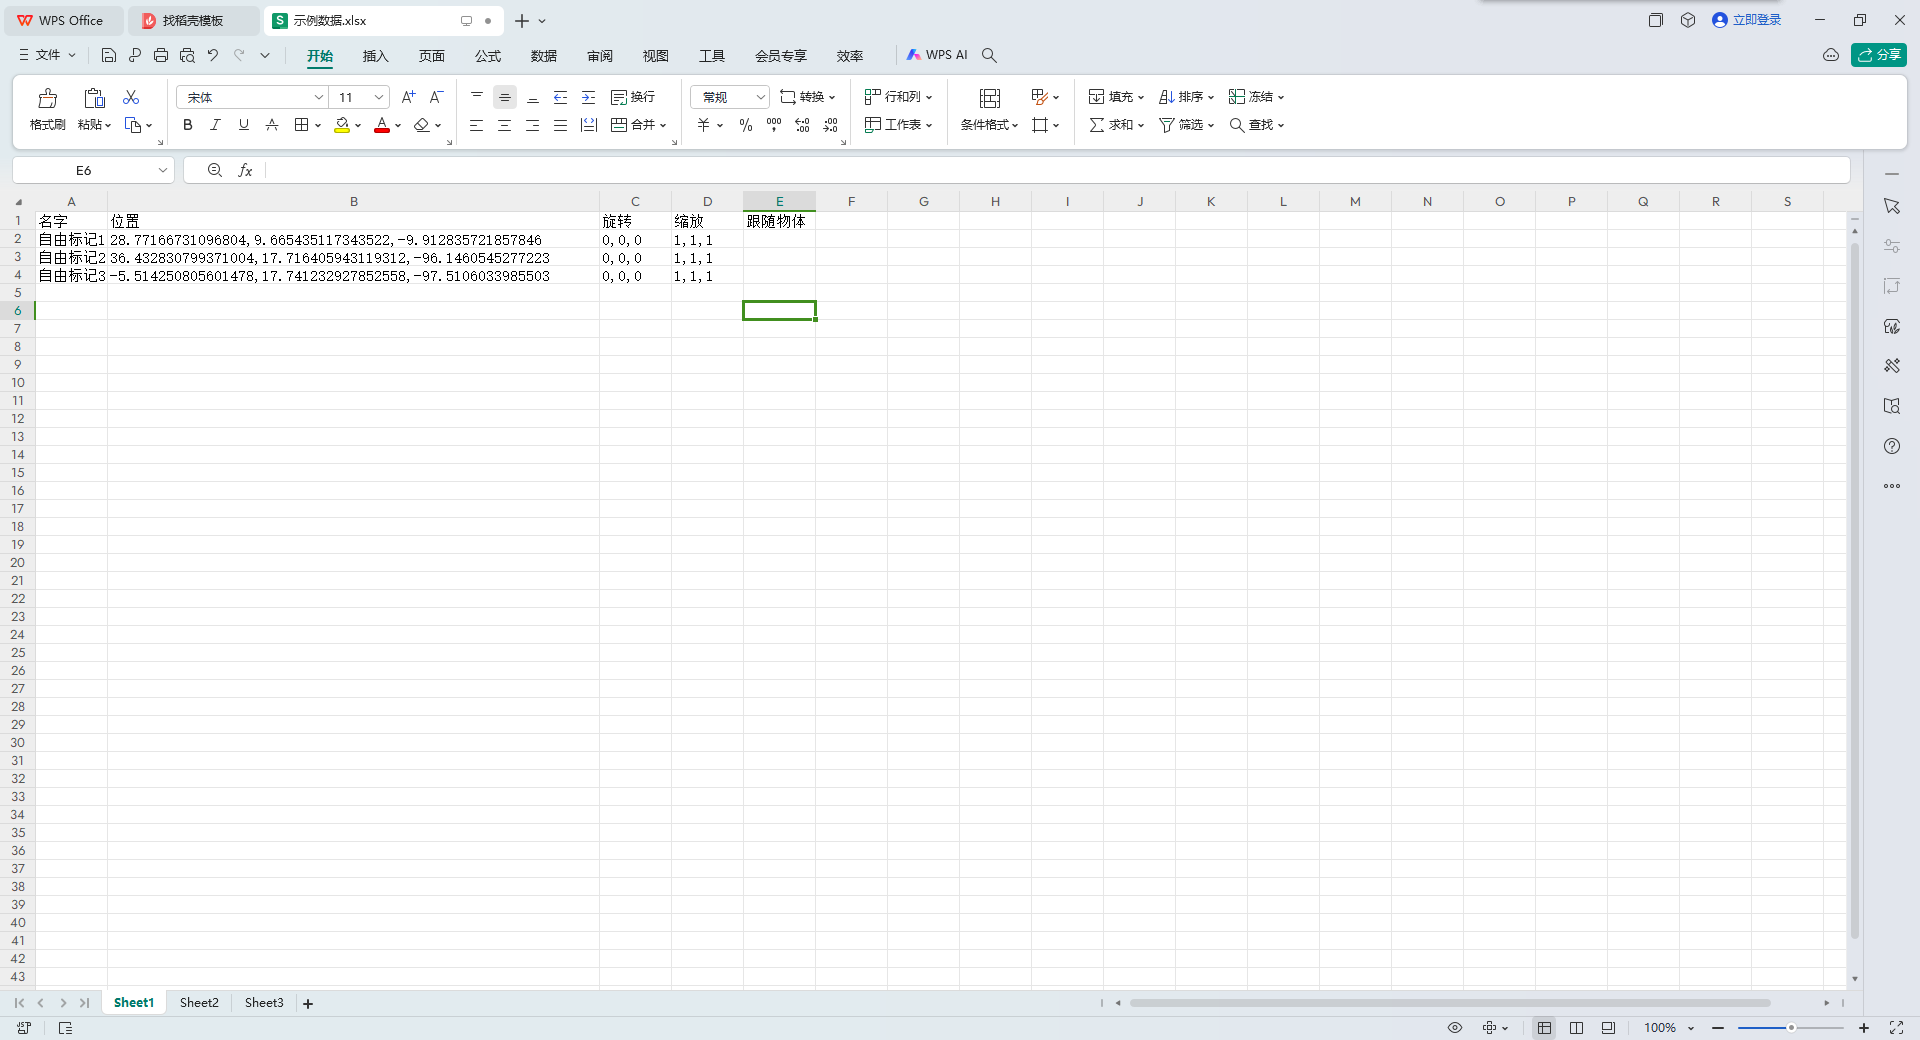This screenshot has width=1920, height=1040.
Task: Switch to the 插入 ribbon tab
Action: click(376, 56)
